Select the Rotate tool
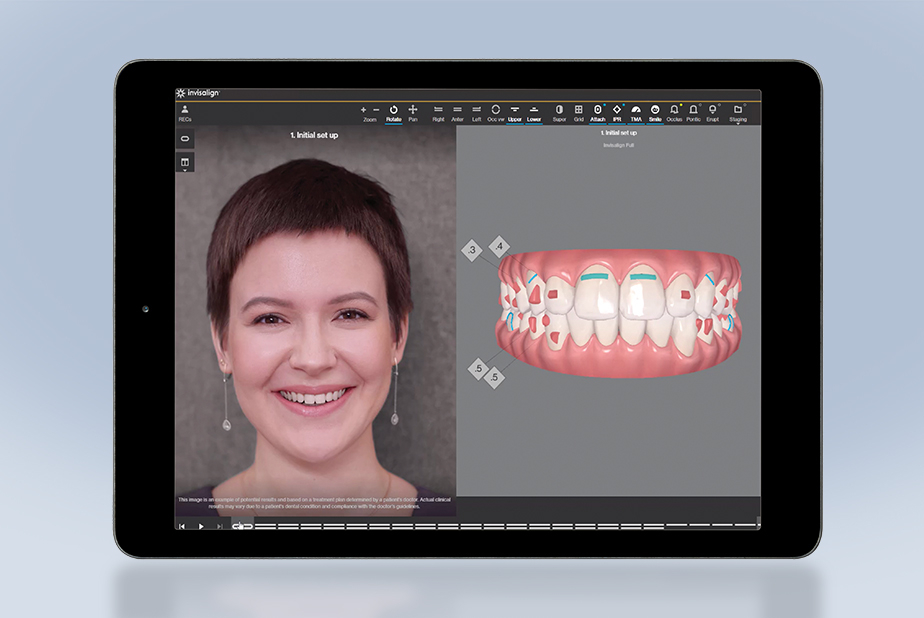 (393, 111)
